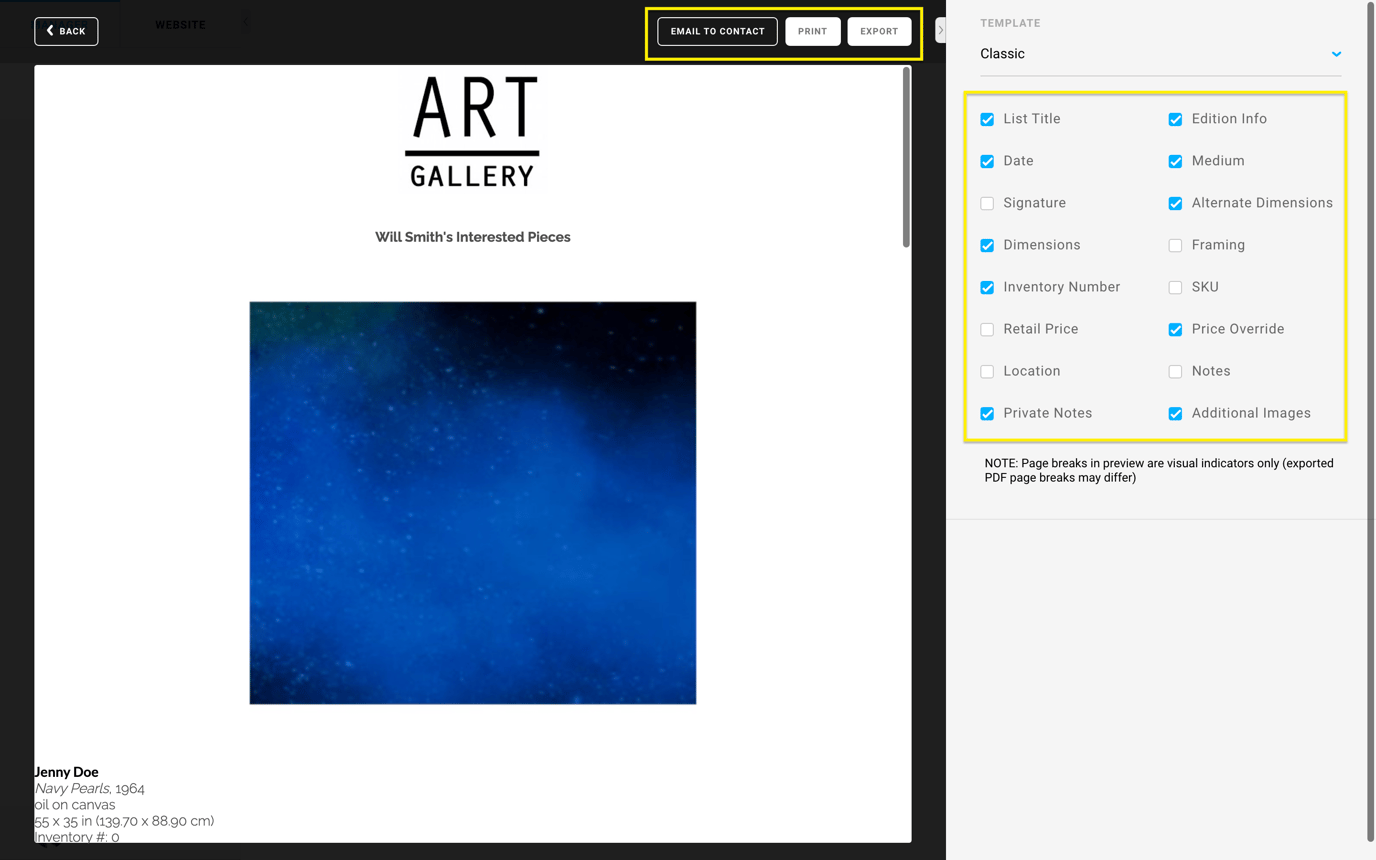Enable the Framing checkbox
The height and width of the screenshot is (860, 1376).
tap(1175, 245)
